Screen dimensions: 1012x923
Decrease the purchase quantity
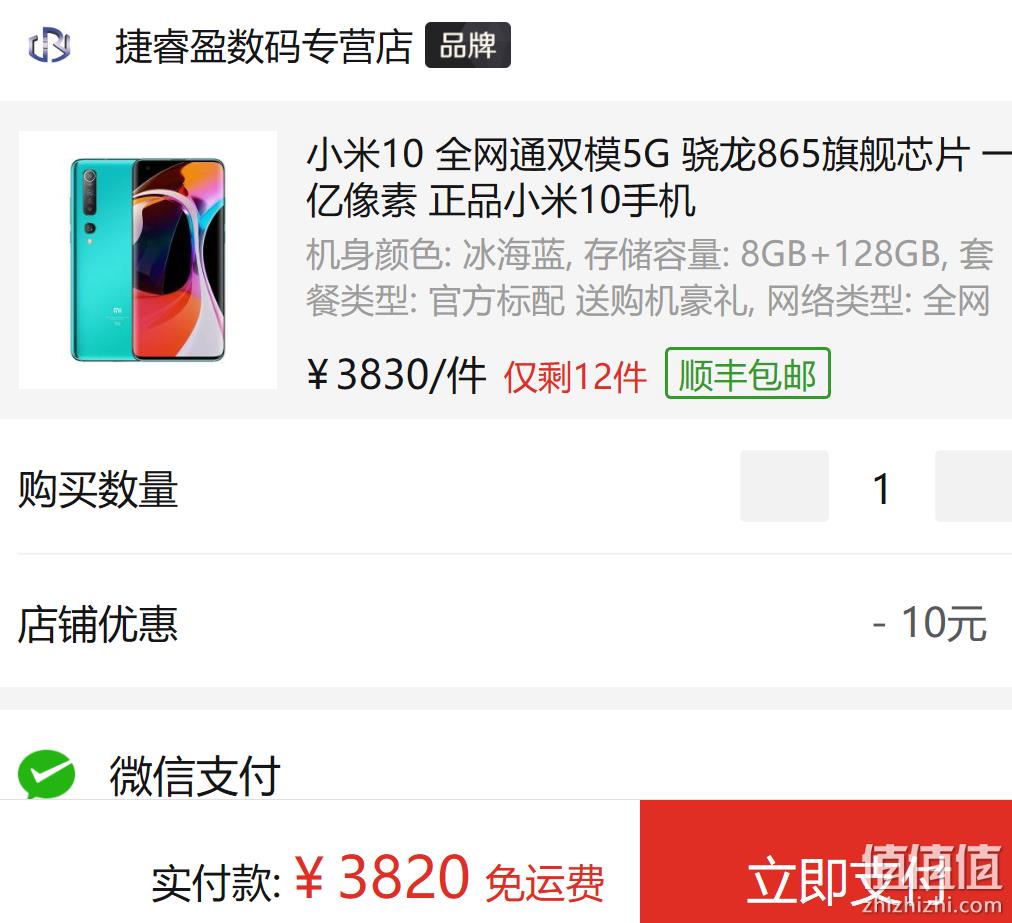coord(784,486)
